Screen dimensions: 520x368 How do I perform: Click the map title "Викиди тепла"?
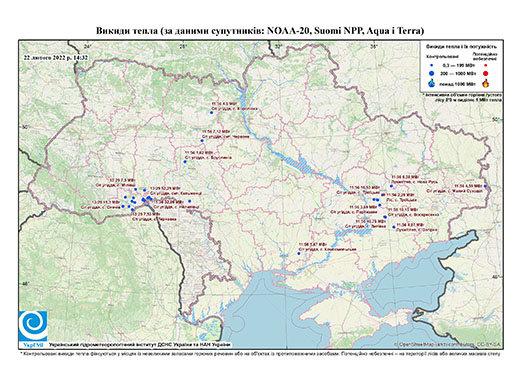click(x=127, y=31)
